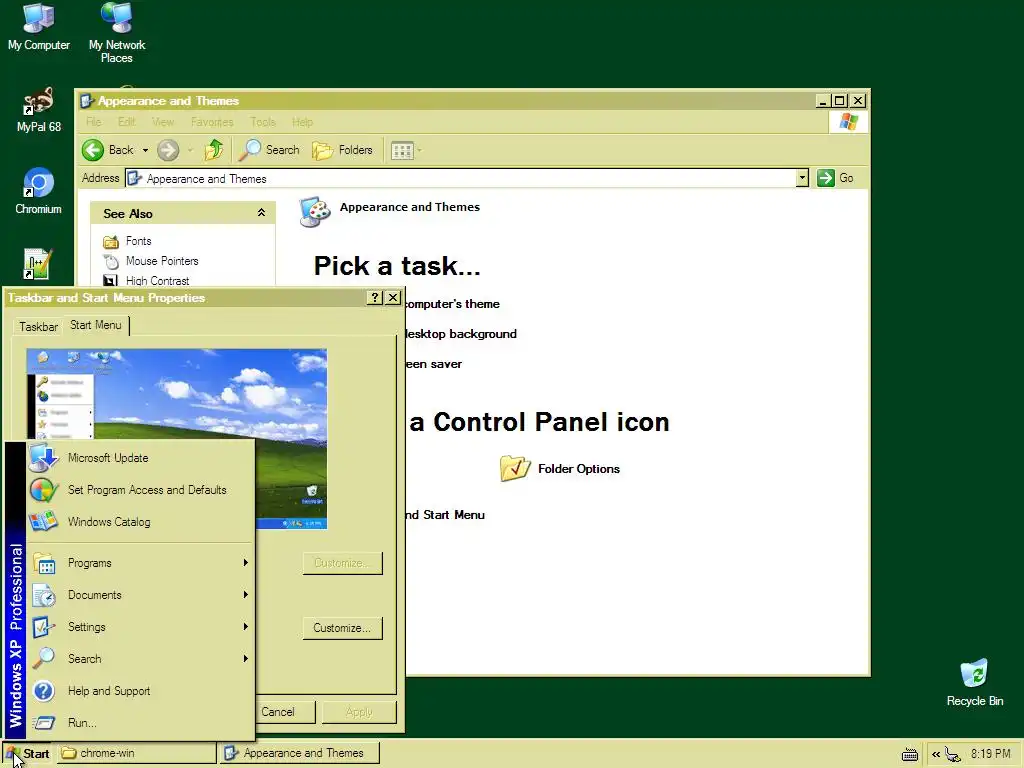The height and width of the screenshot is (768, 1024).
Task: Click the system tray icon beside the clock
Action: click(953, 754)
